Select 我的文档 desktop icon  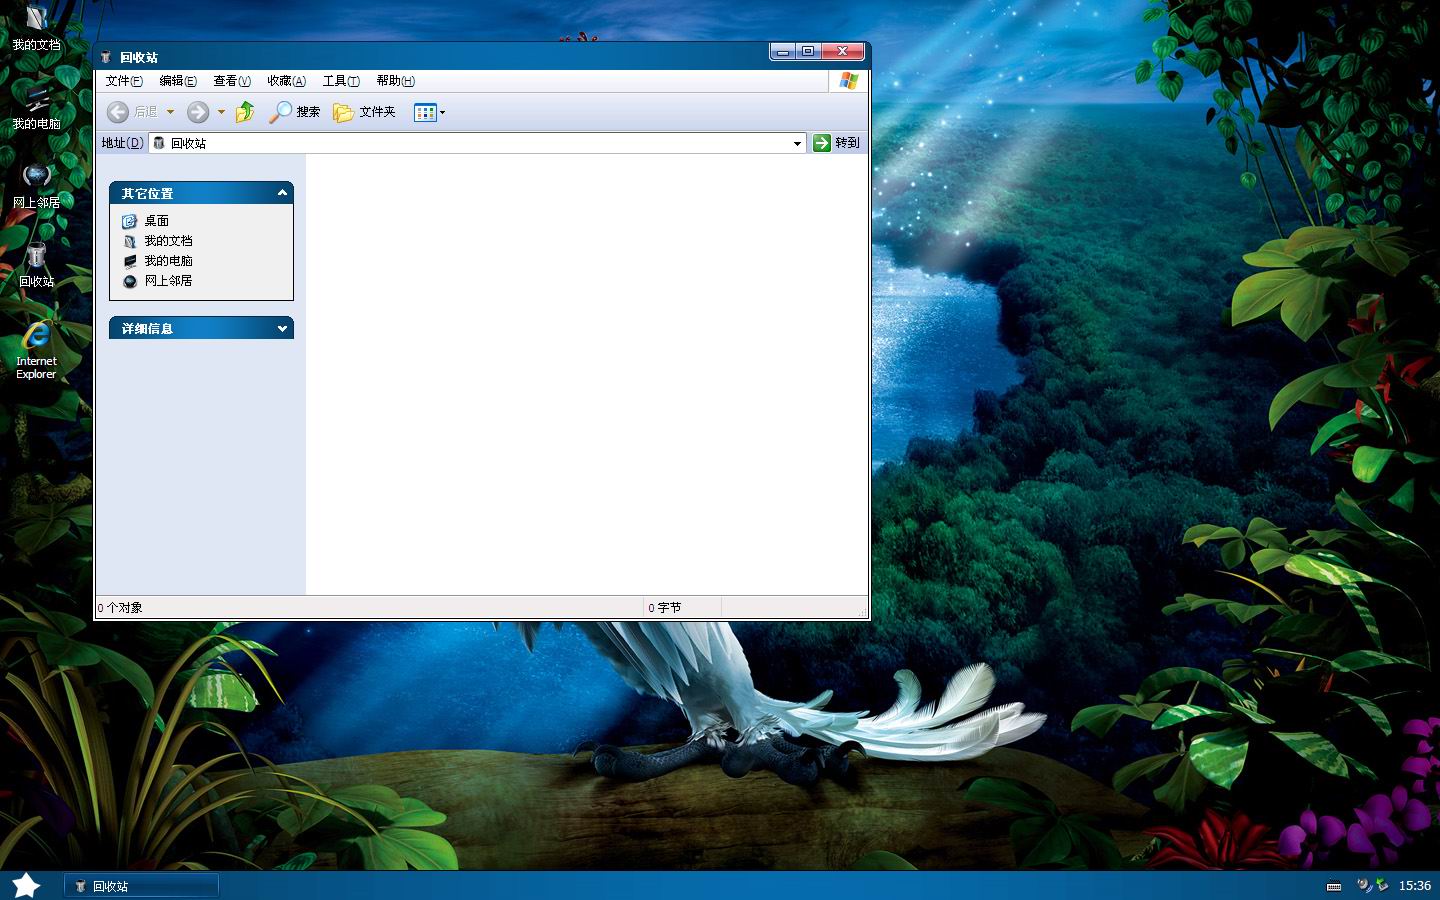tap(36, 29)
